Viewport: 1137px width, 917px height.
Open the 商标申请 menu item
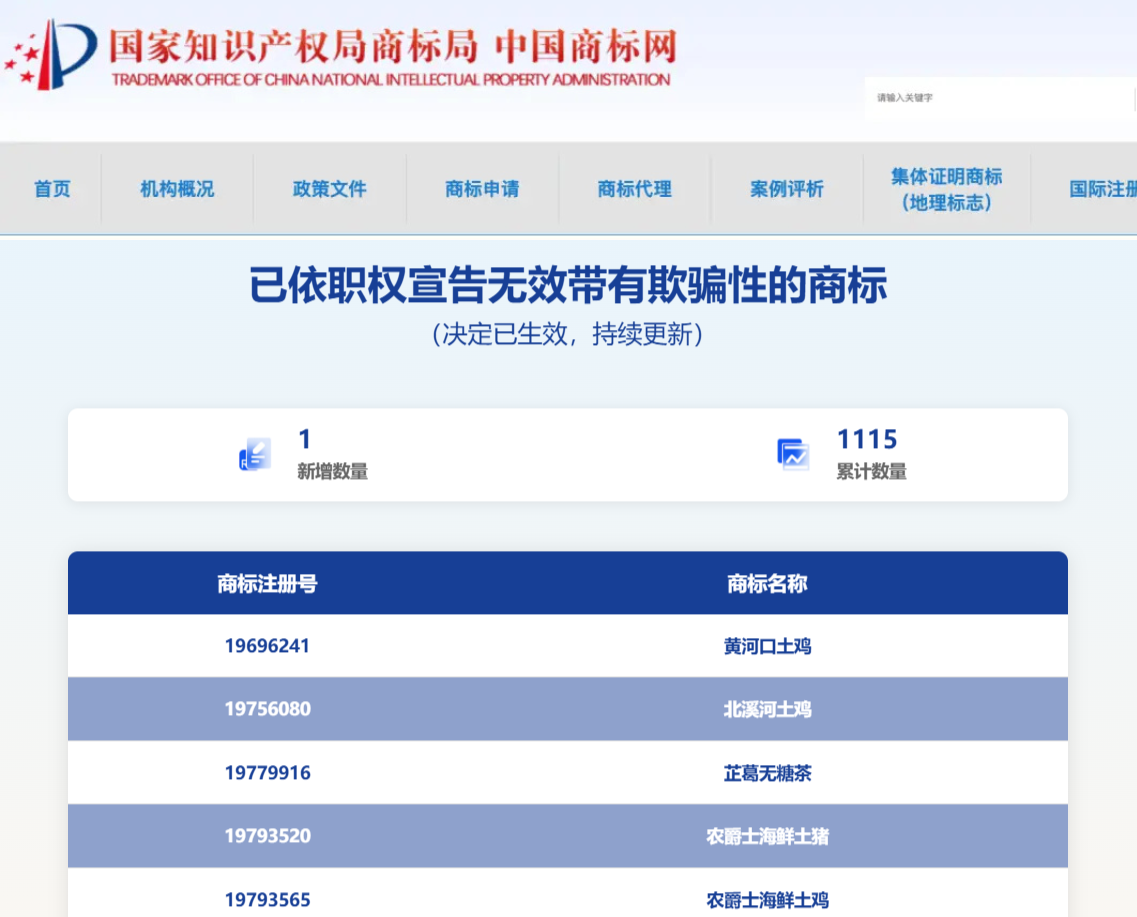(x=482, y=189)
